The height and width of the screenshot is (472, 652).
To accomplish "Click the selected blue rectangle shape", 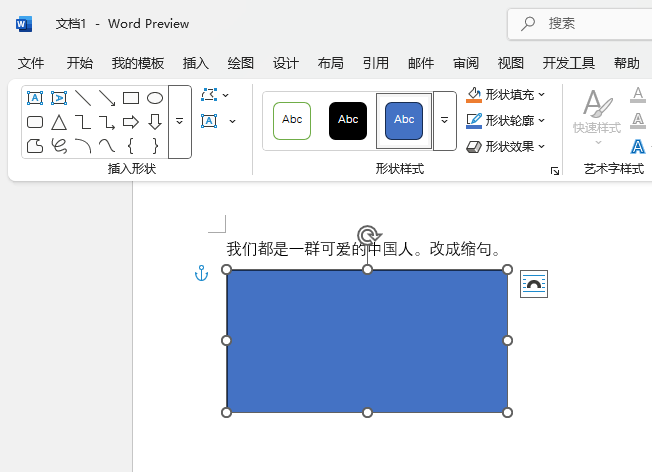I will [x=367, y=341].
